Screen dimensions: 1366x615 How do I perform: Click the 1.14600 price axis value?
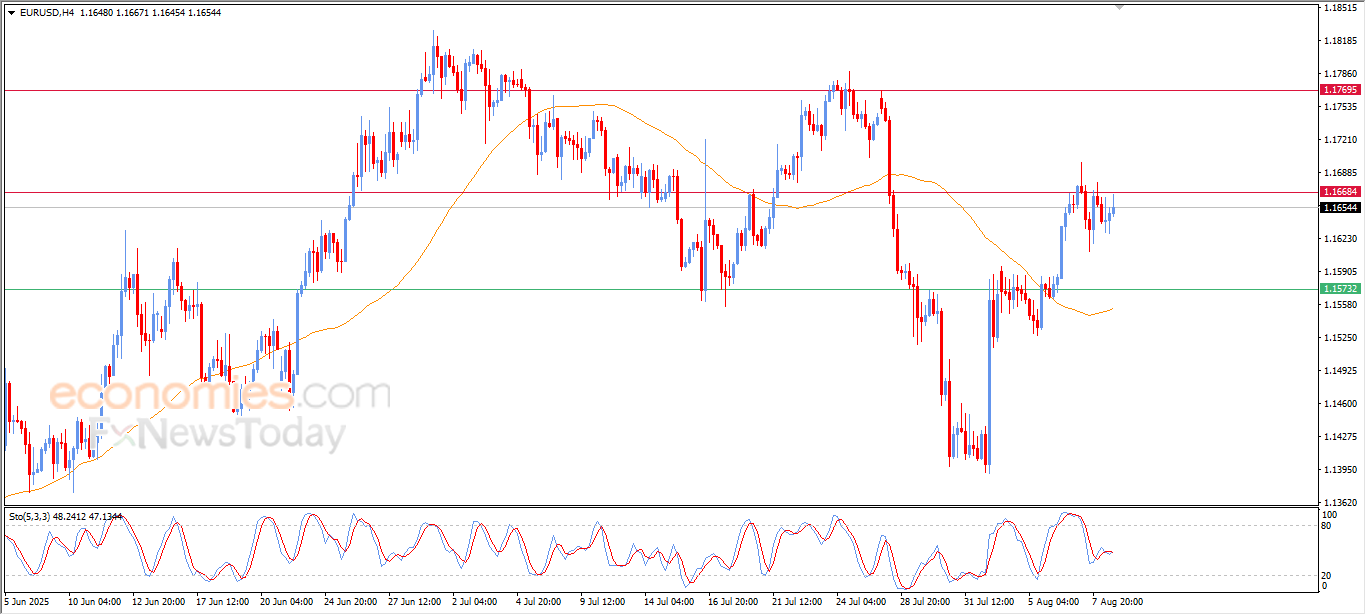coord(1339,404)
